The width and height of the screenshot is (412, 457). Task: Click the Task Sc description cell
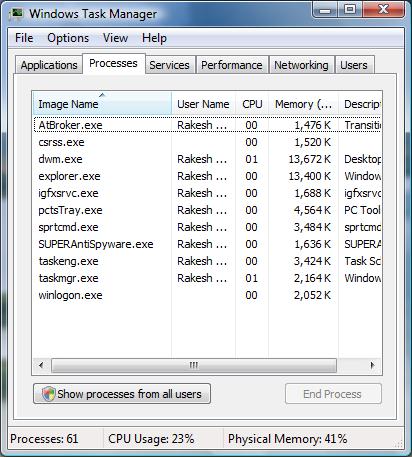coord(362,261)
